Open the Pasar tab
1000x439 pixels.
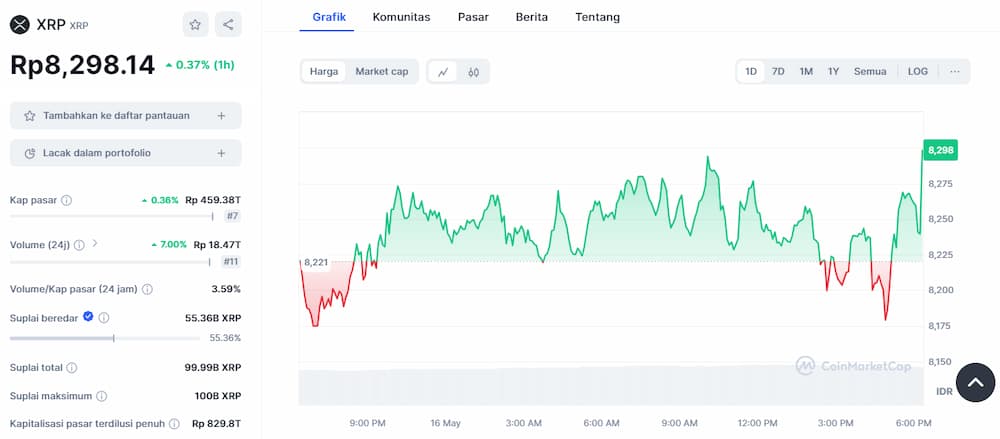(x=473, y=17)
